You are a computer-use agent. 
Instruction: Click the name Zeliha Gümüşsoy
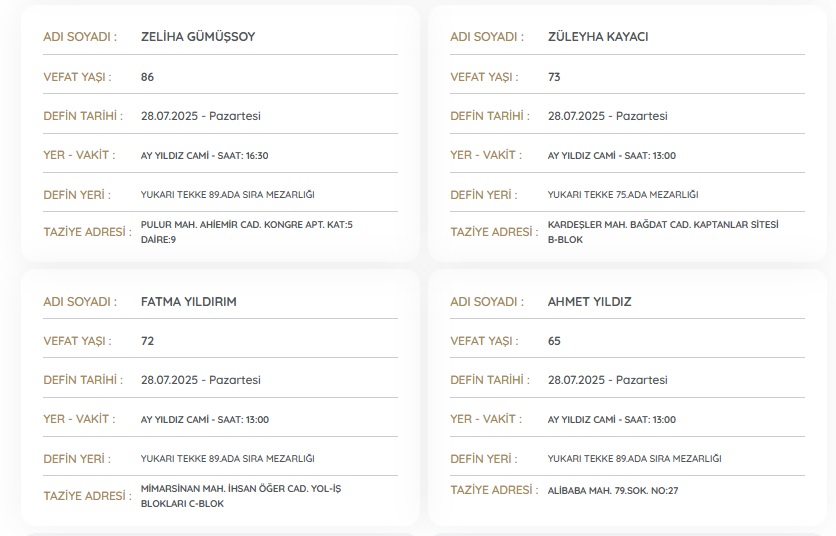point(198,37)
